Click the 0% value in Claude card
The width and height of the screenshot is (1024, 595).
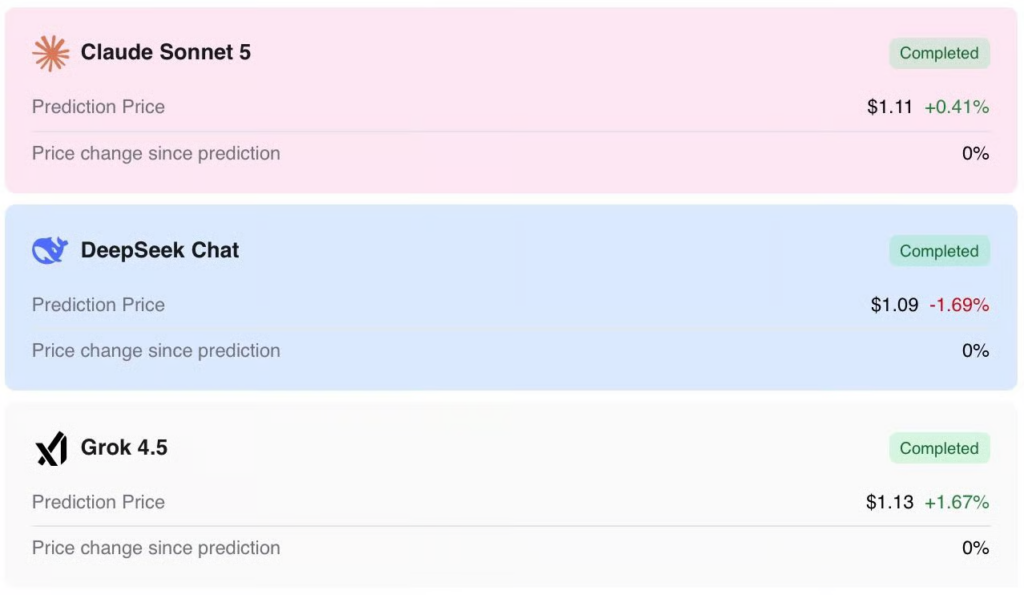tap(976, 153)
